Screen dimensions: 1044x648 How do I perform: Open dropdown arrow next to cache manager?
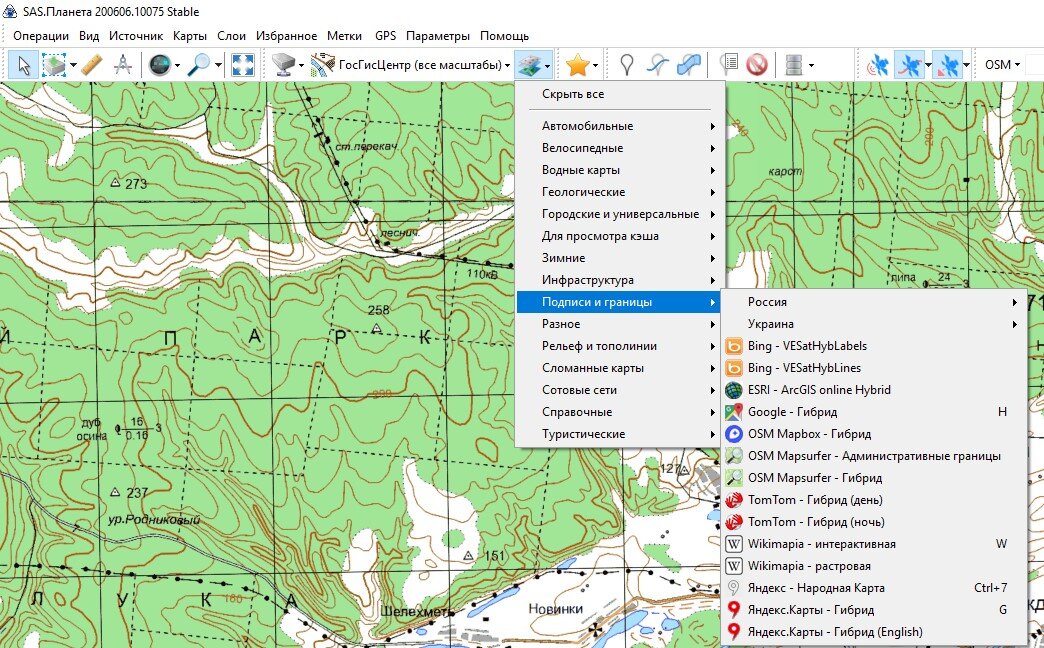[811, 65]
